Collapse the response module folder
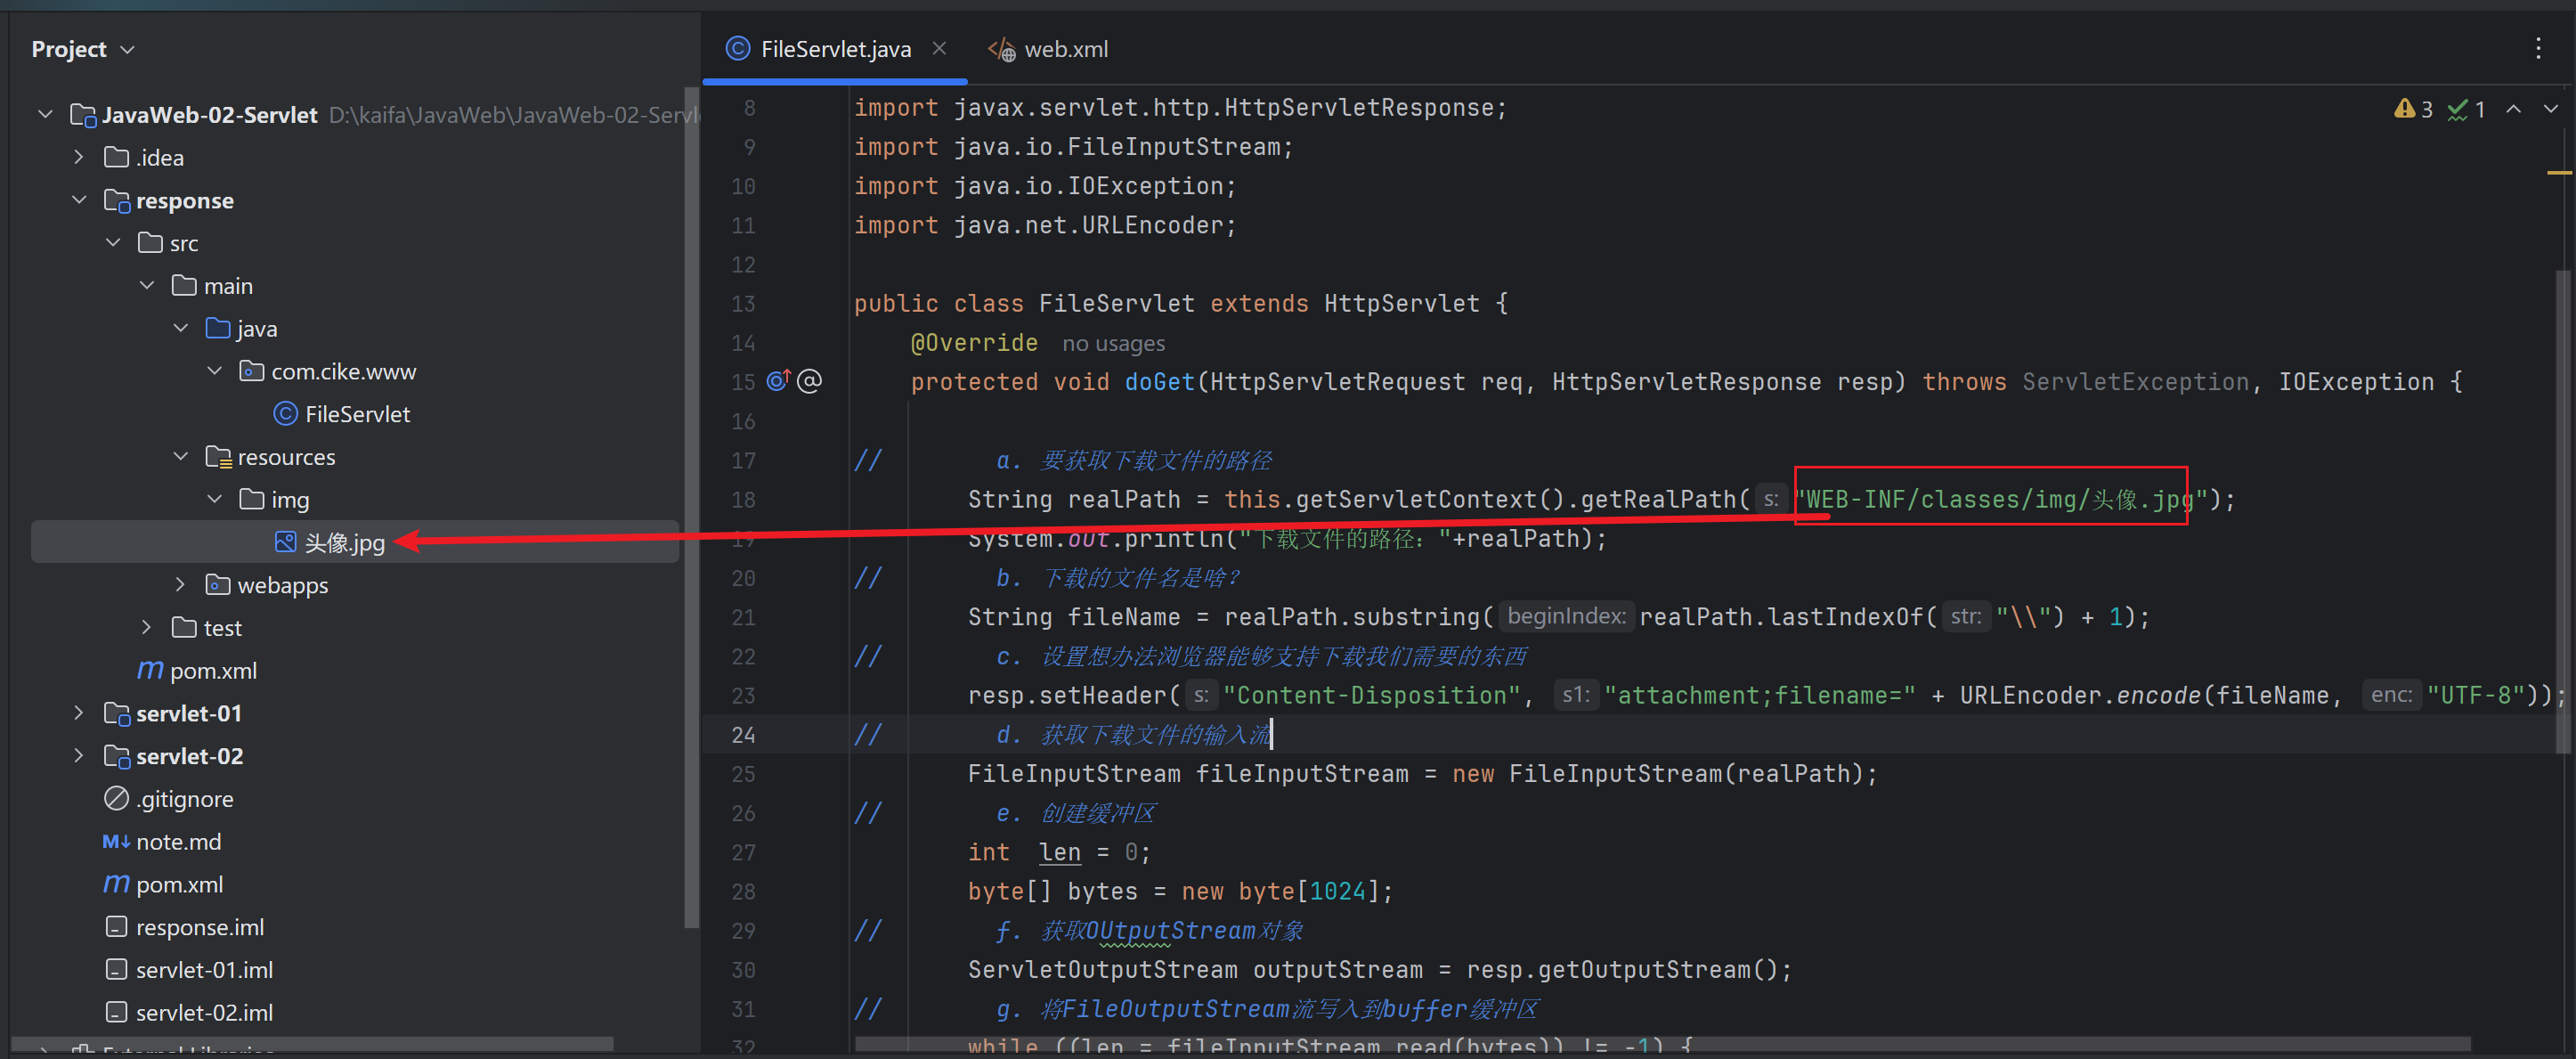 (x=79, y=200)
